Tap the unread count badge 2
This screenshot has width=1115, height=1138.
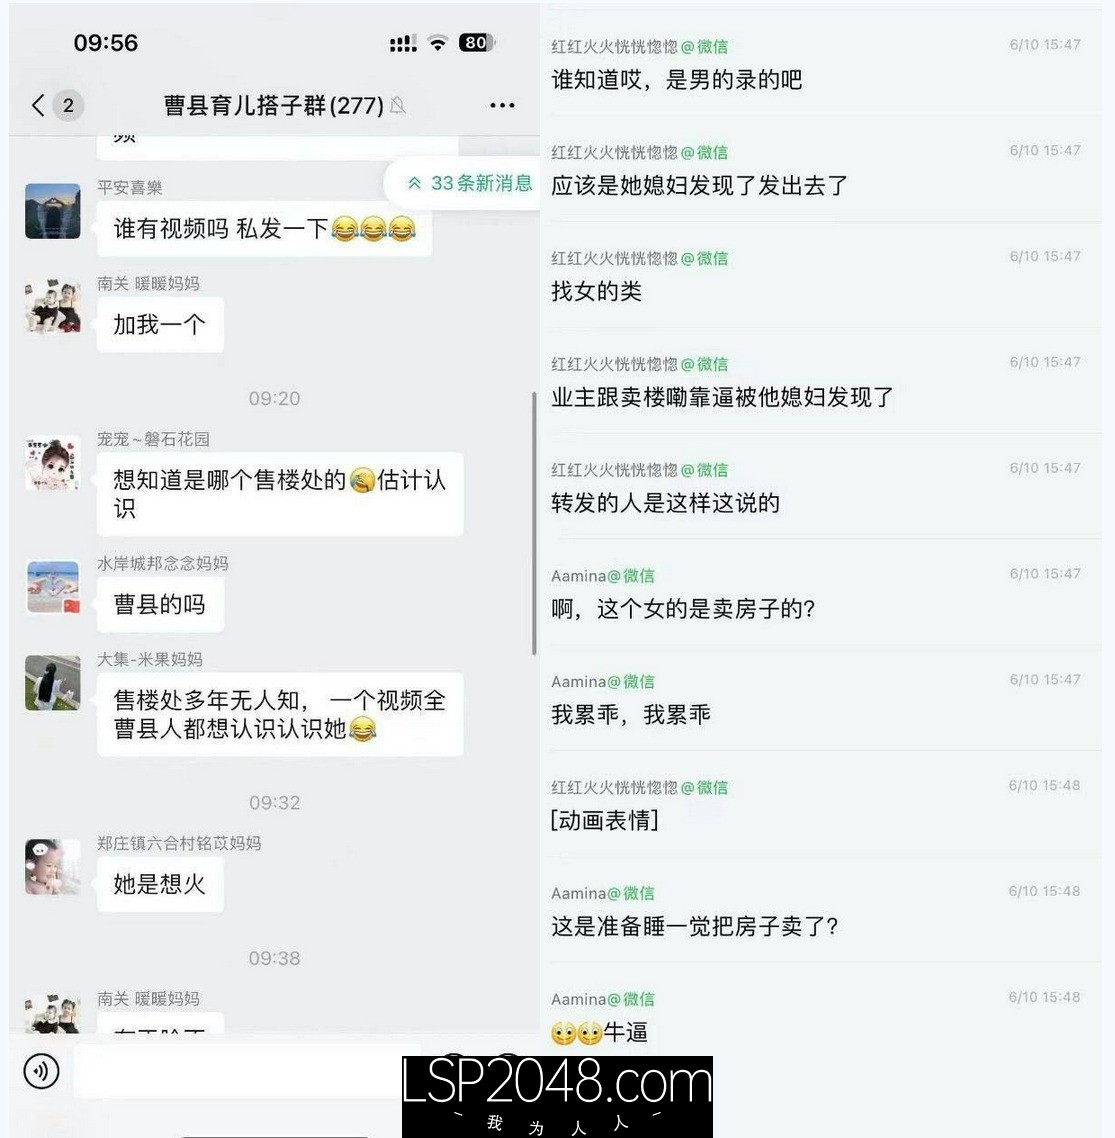click(x=68, y=105)
